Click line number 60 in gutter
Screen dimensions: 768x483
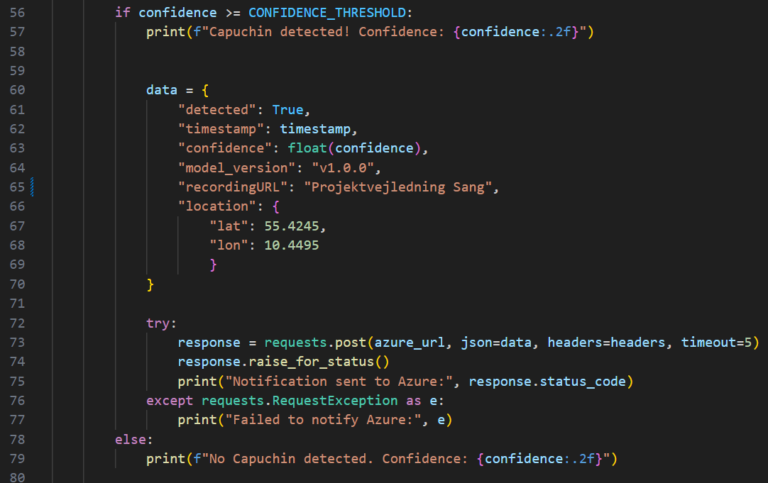17,90
